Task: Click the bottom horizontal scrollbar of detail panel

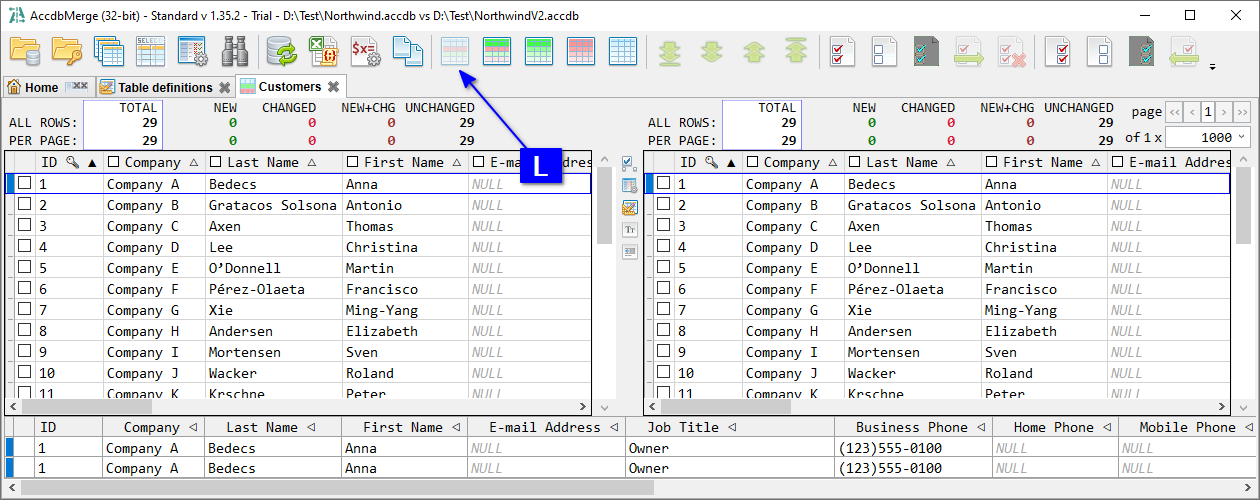Action: [330, 488]
